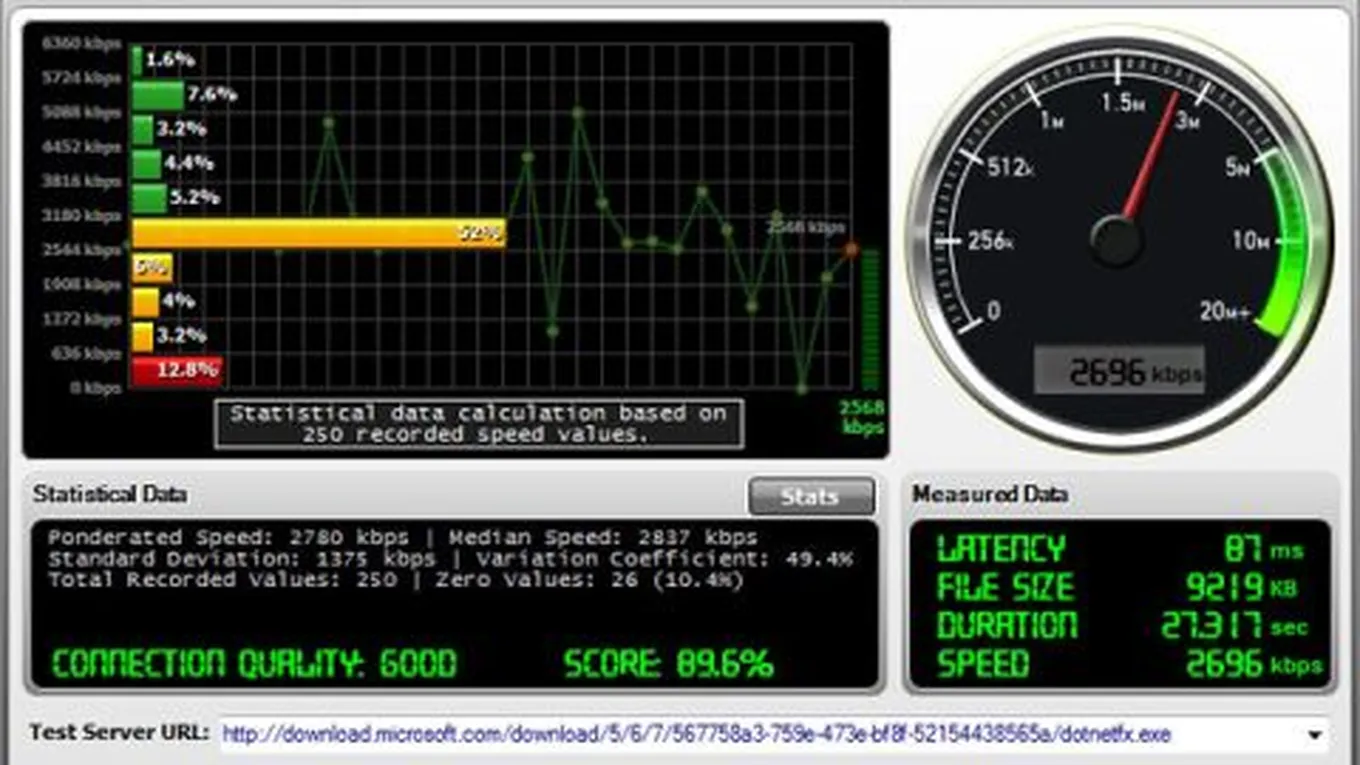Click the Connection Quality: GOOD readout

coord(254,664)
